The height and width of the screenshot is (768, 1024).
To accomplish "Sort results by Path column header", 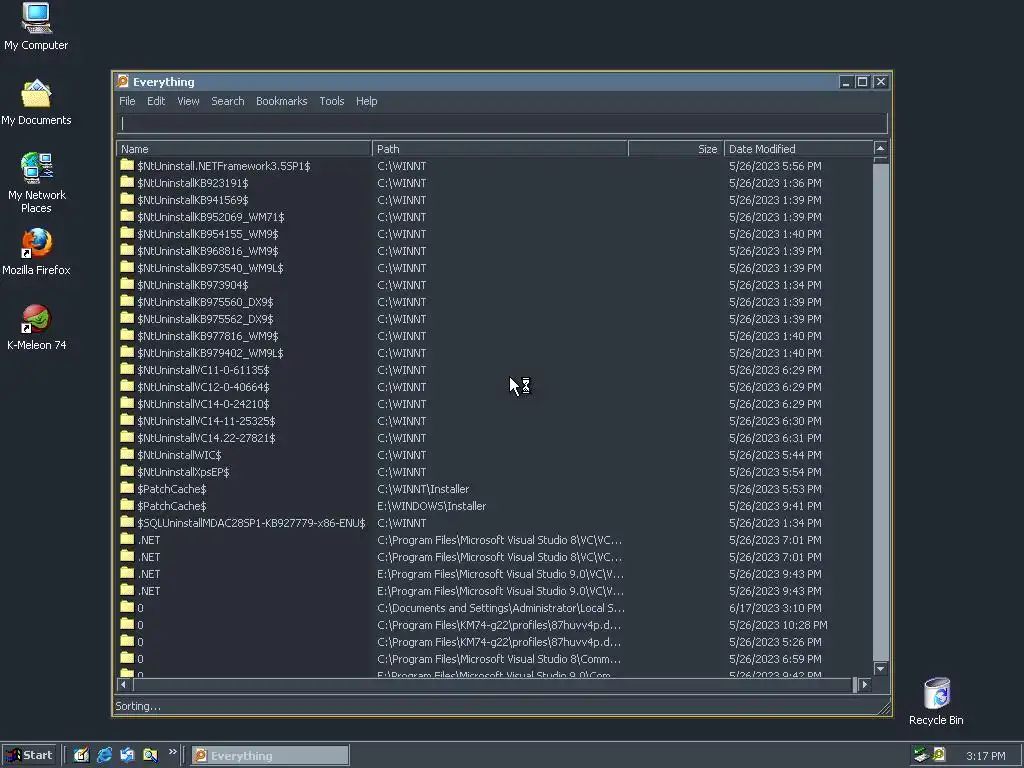I will pyautogui.click(x=500, y=149).
